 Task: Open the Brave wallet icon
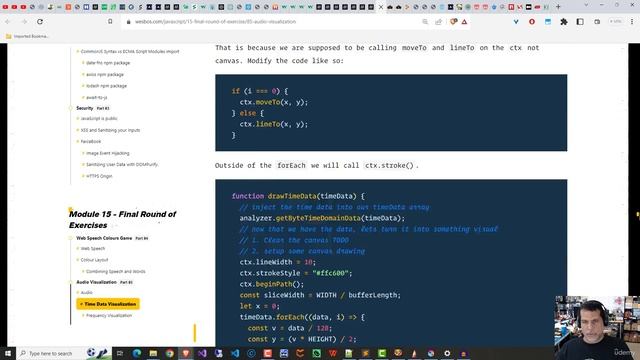tap(597, 22)
